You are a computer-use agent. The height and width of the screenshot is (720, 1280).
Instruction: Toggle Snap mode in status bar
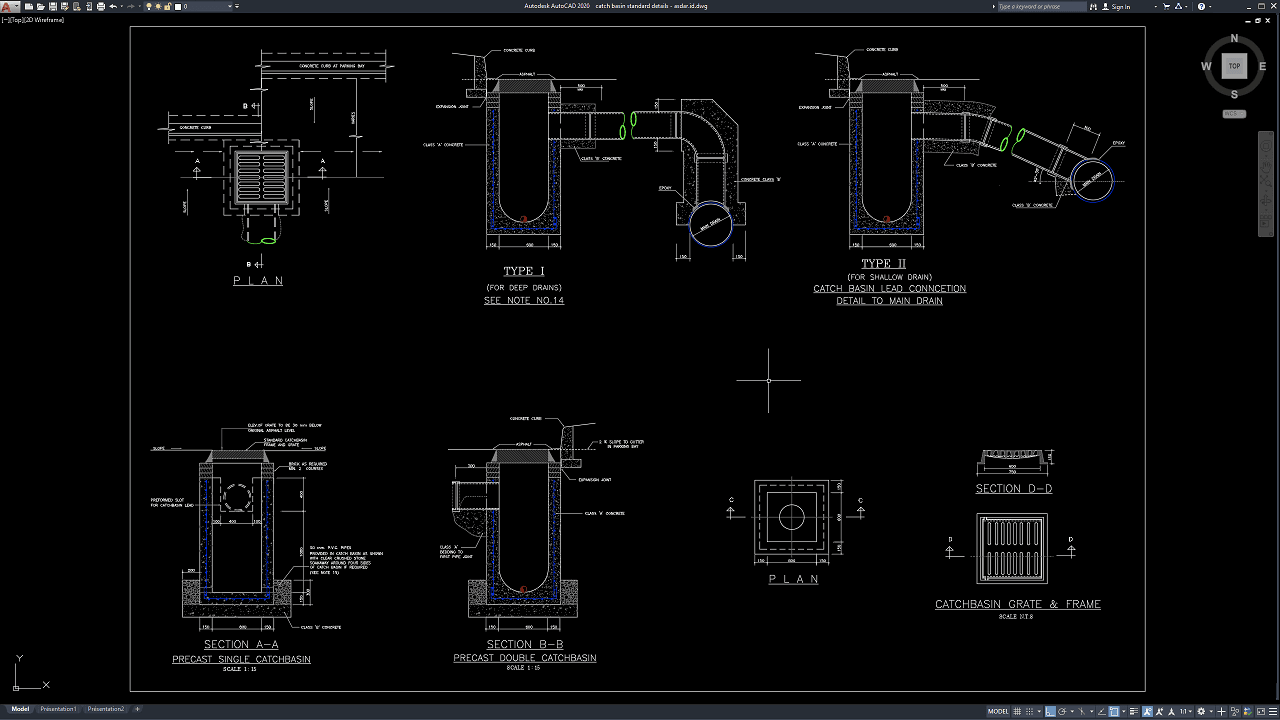(x=1029, y=711)
